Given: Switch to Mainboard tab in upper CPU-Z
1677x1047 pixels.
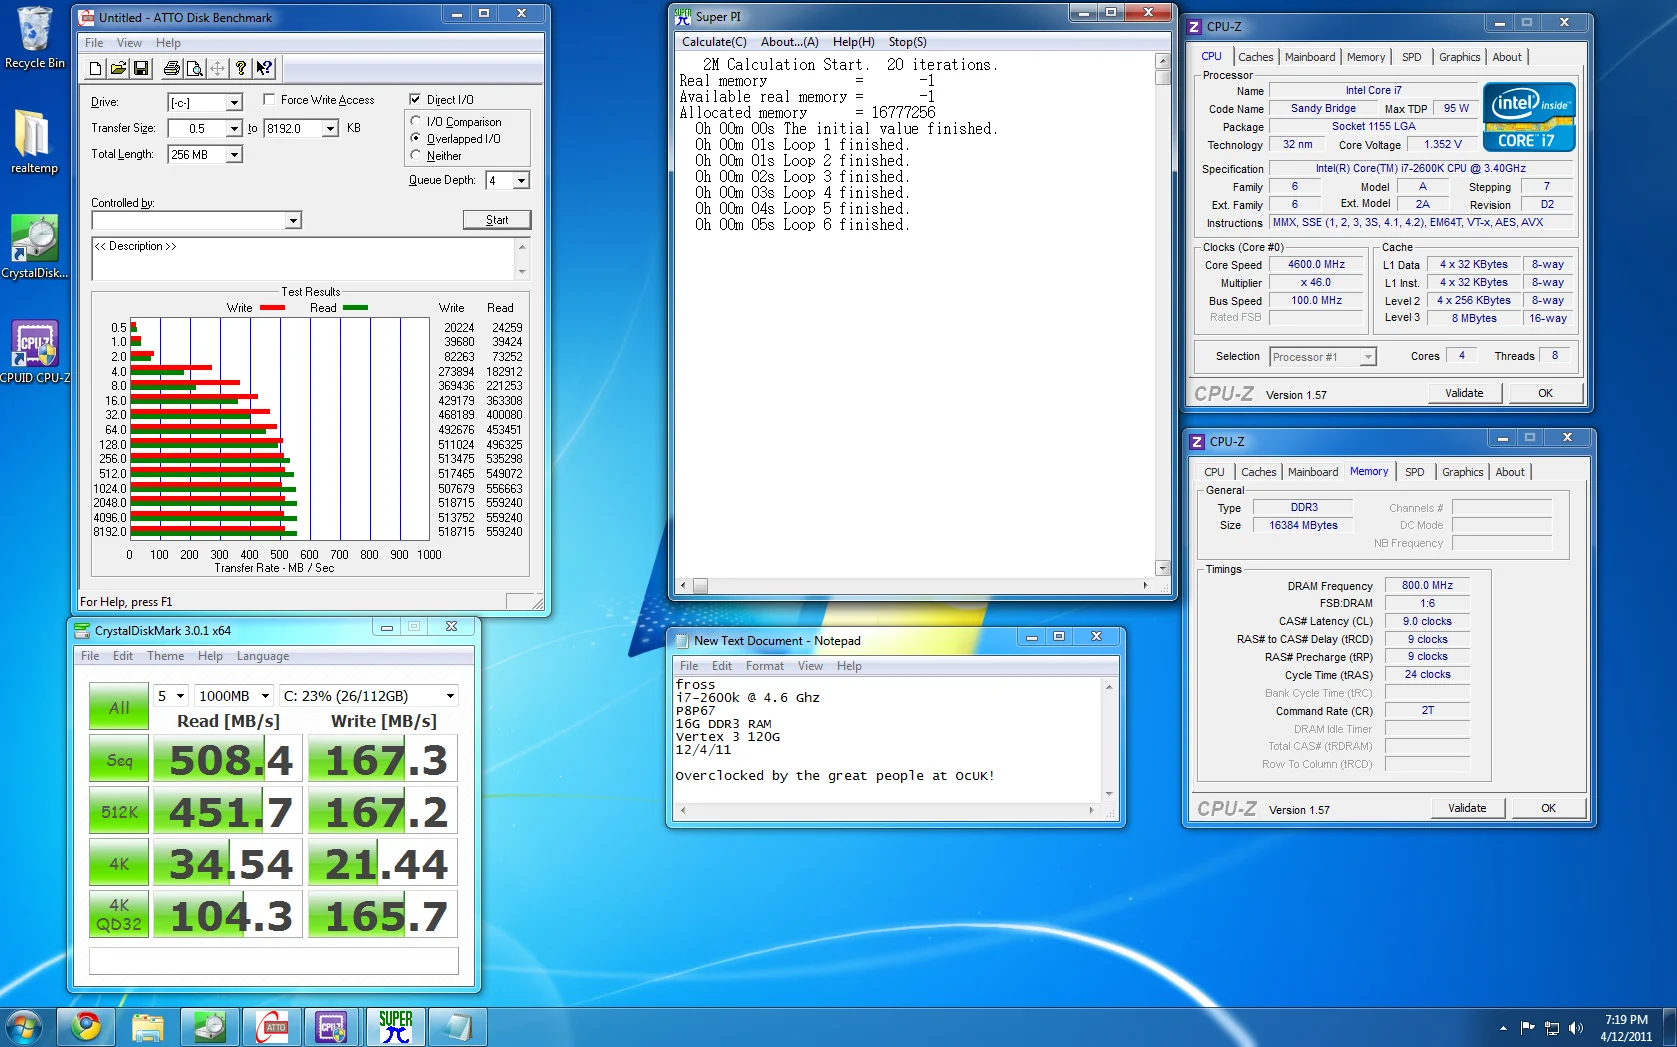Looking at the screenshot, I should [x=1310, y=57].
